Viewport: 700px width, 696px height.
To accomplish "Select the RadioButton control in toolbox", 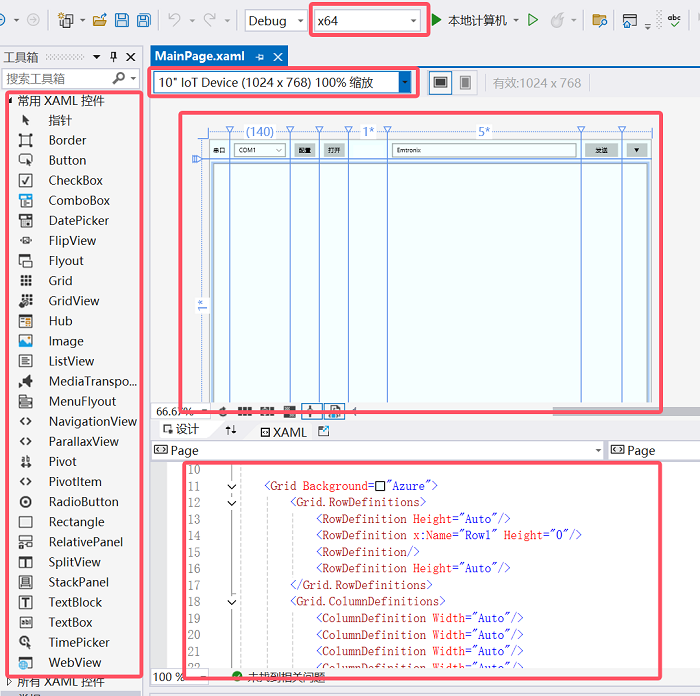I will (83, 502).
